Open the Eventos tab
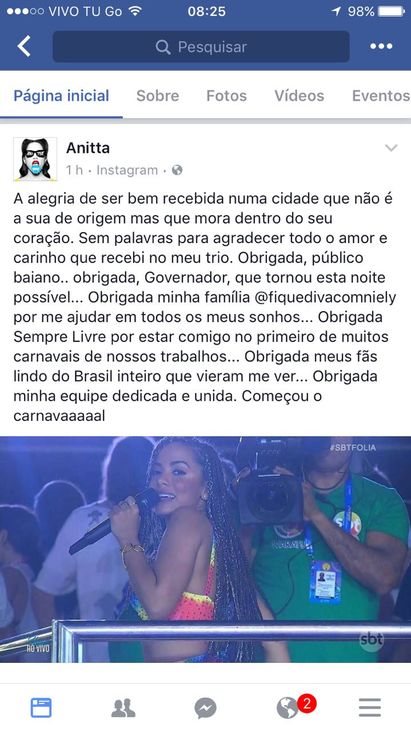The height and width of the screenshot is (732, 411). point(381,96)
